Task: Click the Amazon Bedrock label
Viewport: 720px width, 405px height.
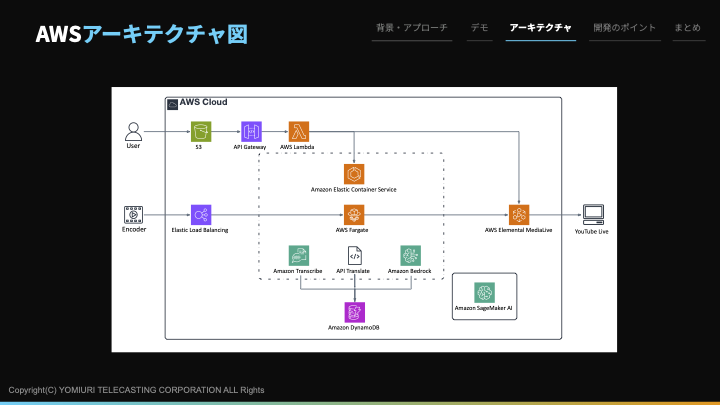Action: coord(410,271)
